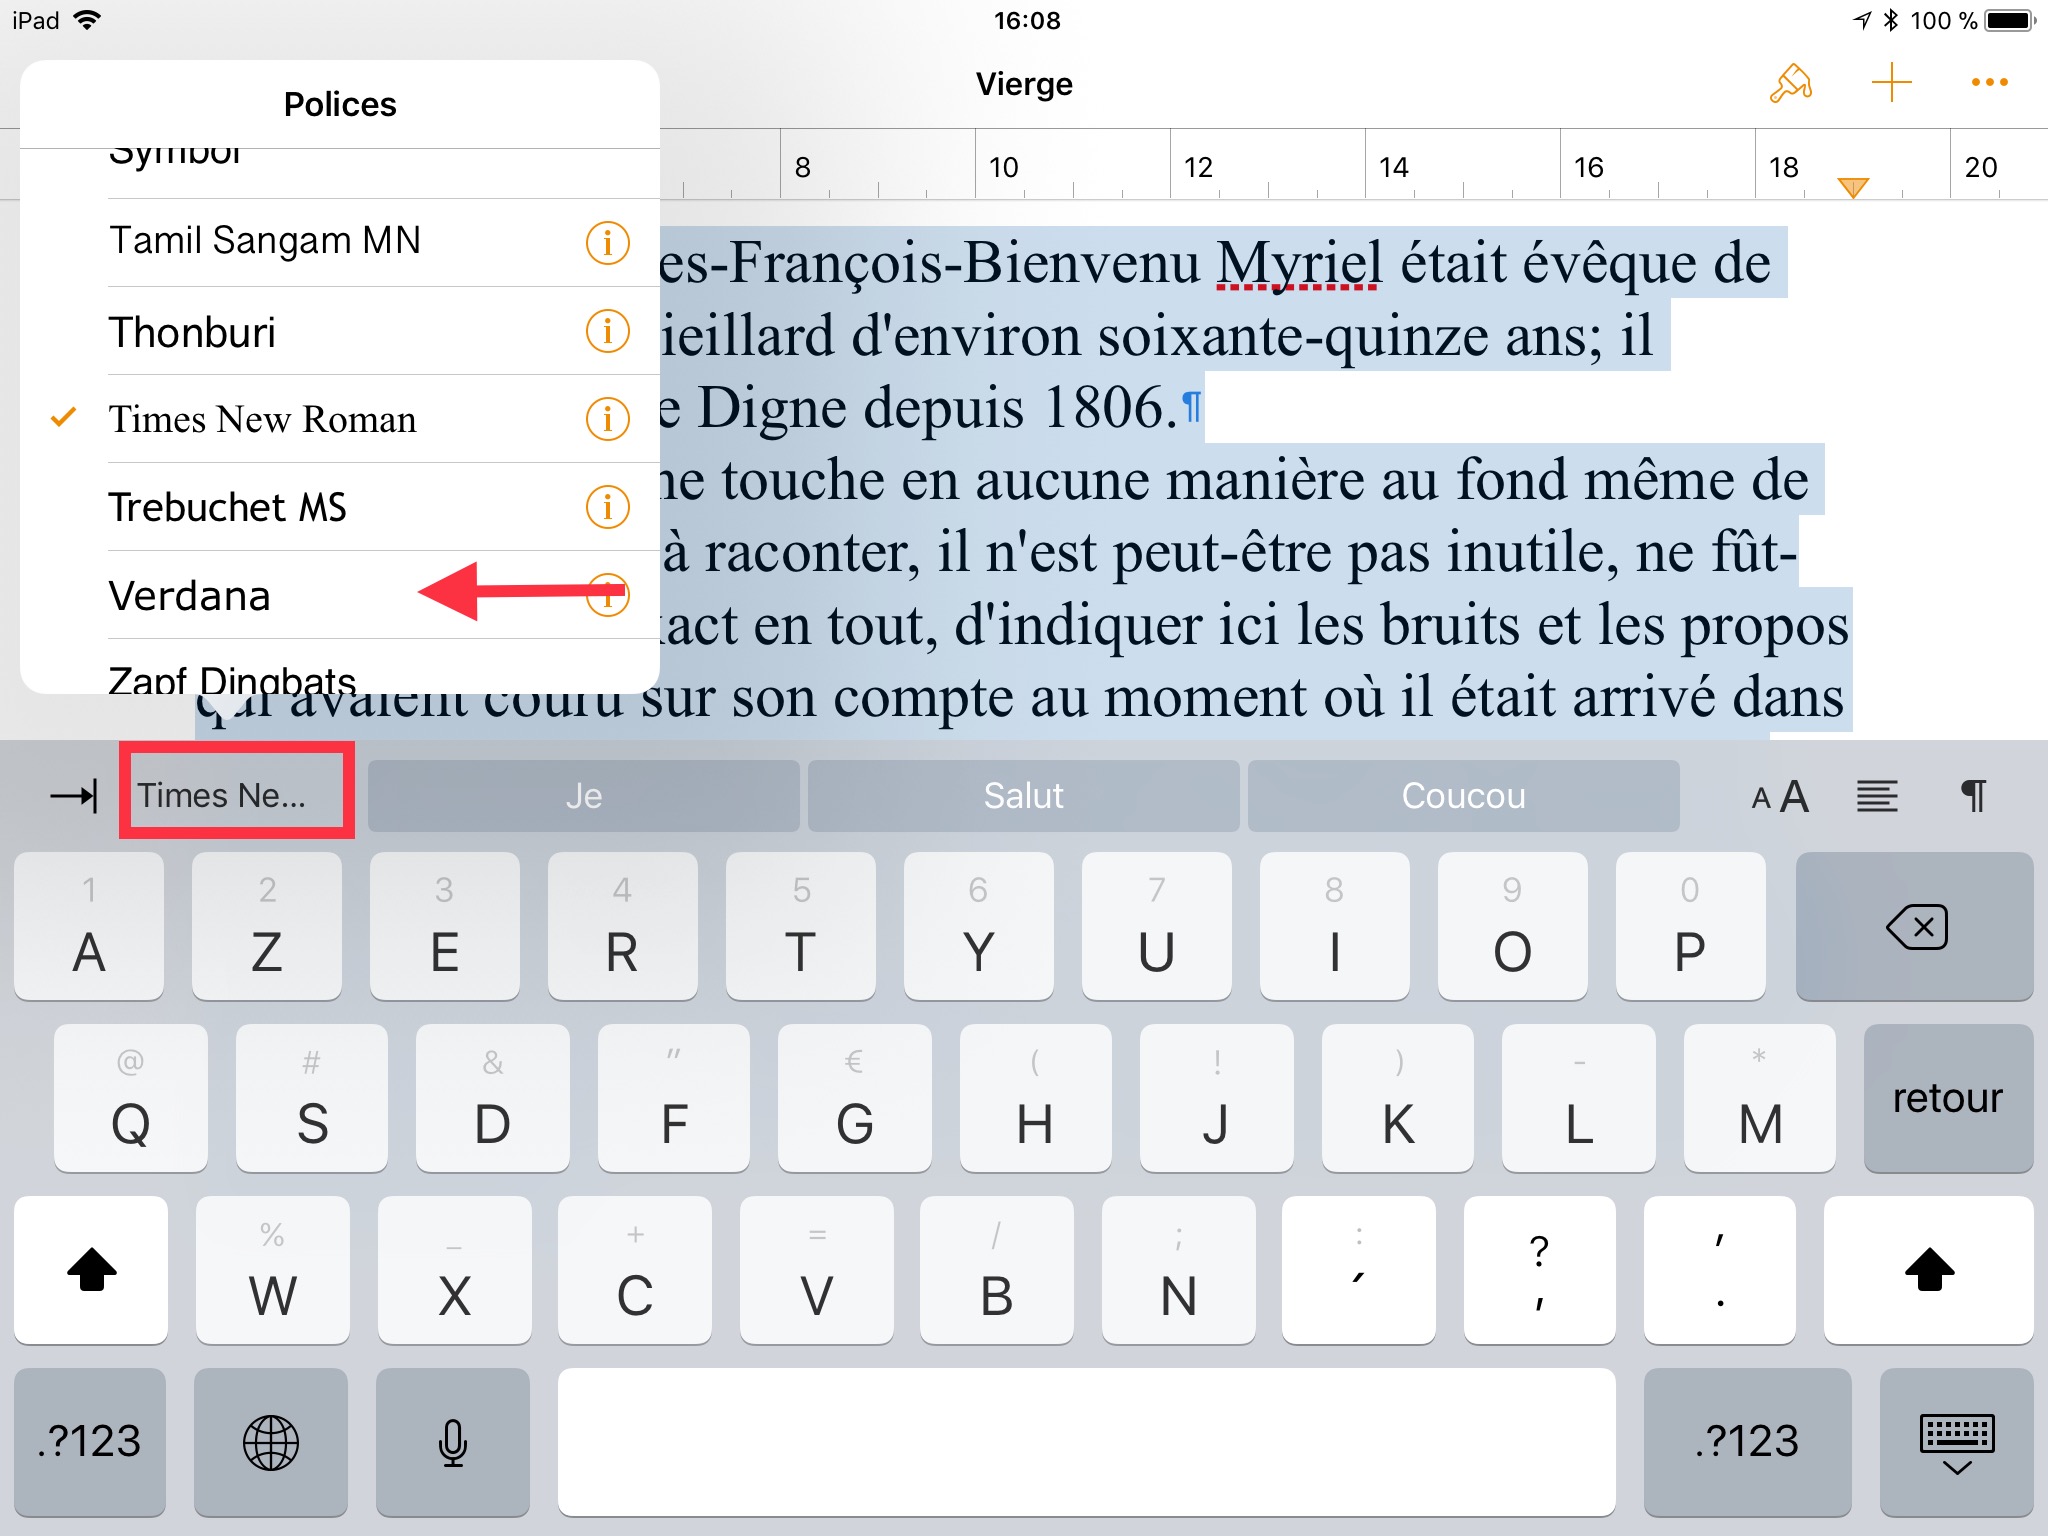Select Times New Roman font
This screenshot has height=1536, width=2048.
point(262,419)
